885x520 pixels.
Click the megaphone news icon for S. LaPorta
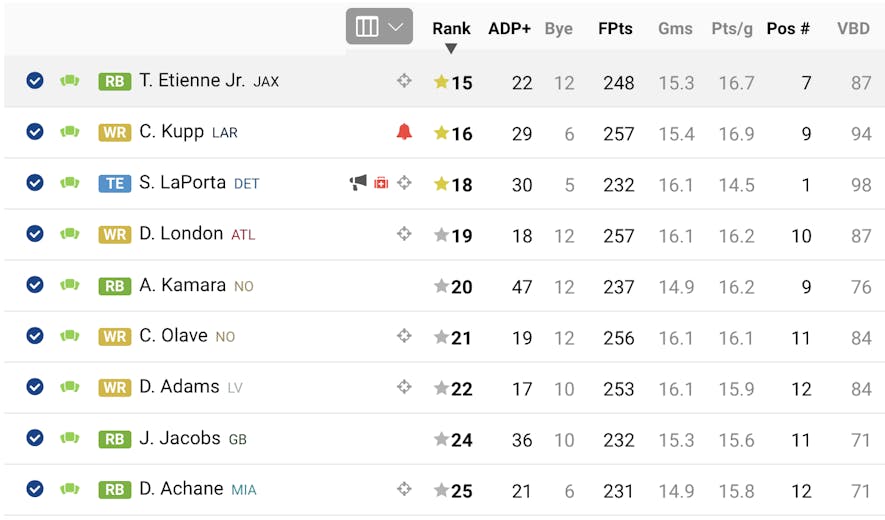pyautogui.click(x=358, y=182)
